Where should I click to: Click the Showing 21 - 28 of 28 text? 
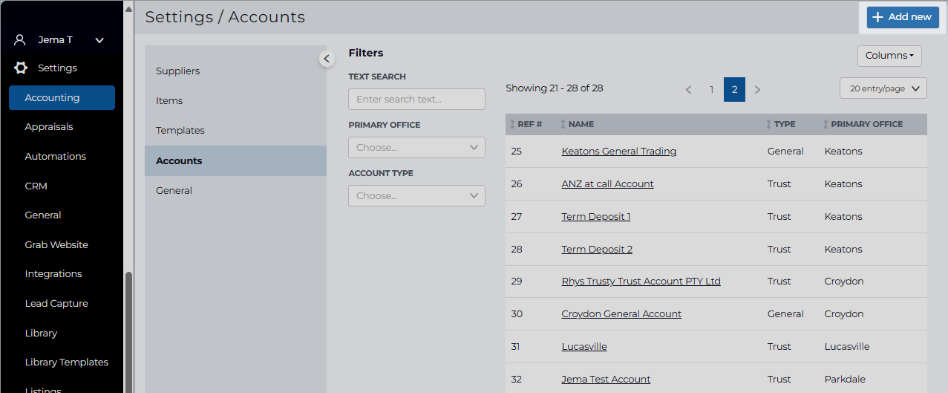tap(554, 88)
